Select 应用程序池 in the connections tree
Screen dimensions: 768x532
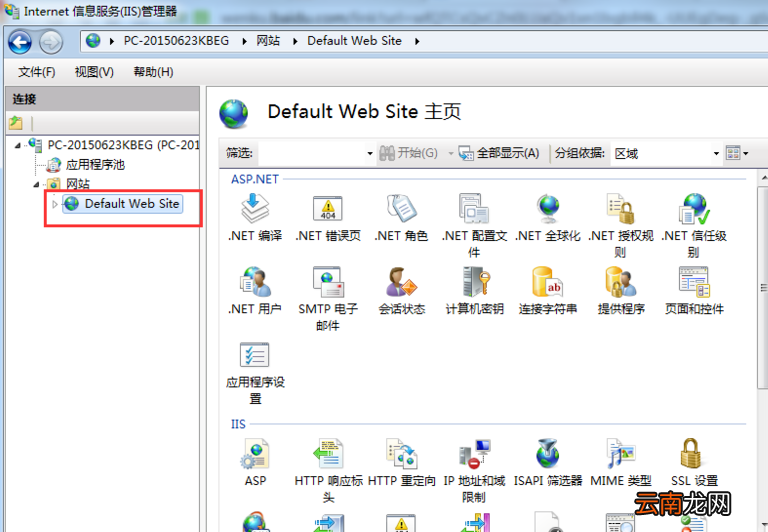pos(95,165)
